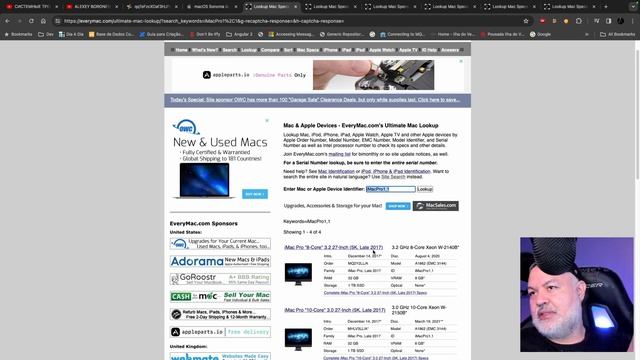Click the page vertical scrollbar
Screen dimensions: 640x360
637,114
